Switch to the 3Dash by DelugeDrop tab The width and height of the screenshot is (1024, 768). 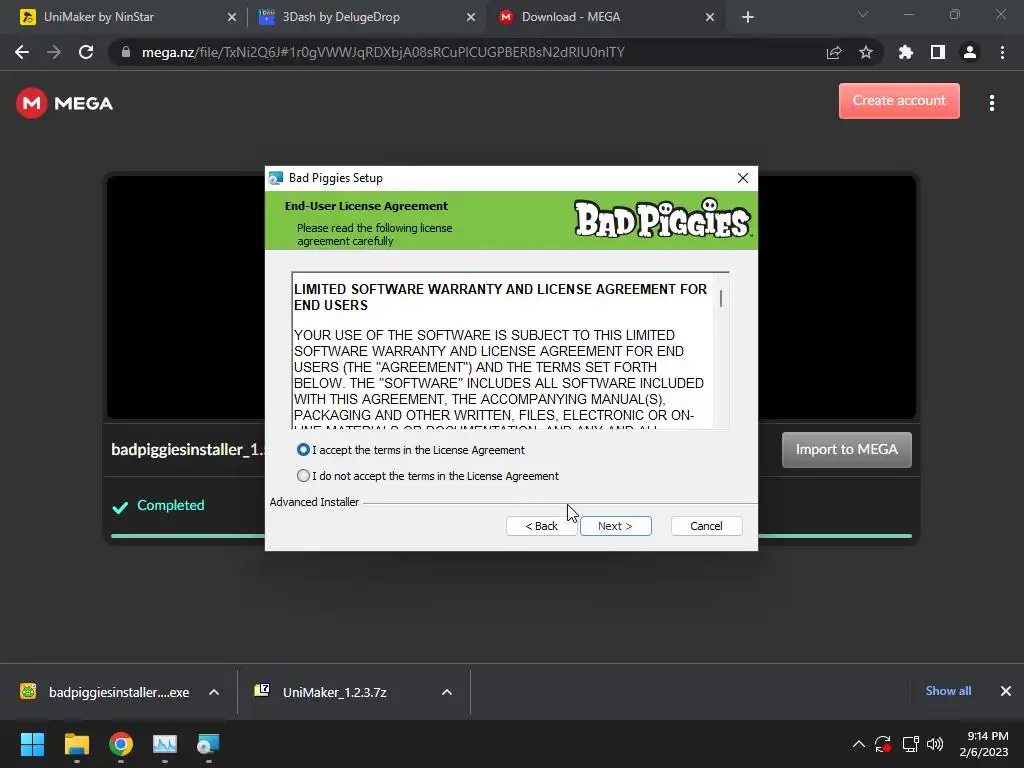(366, 17)
